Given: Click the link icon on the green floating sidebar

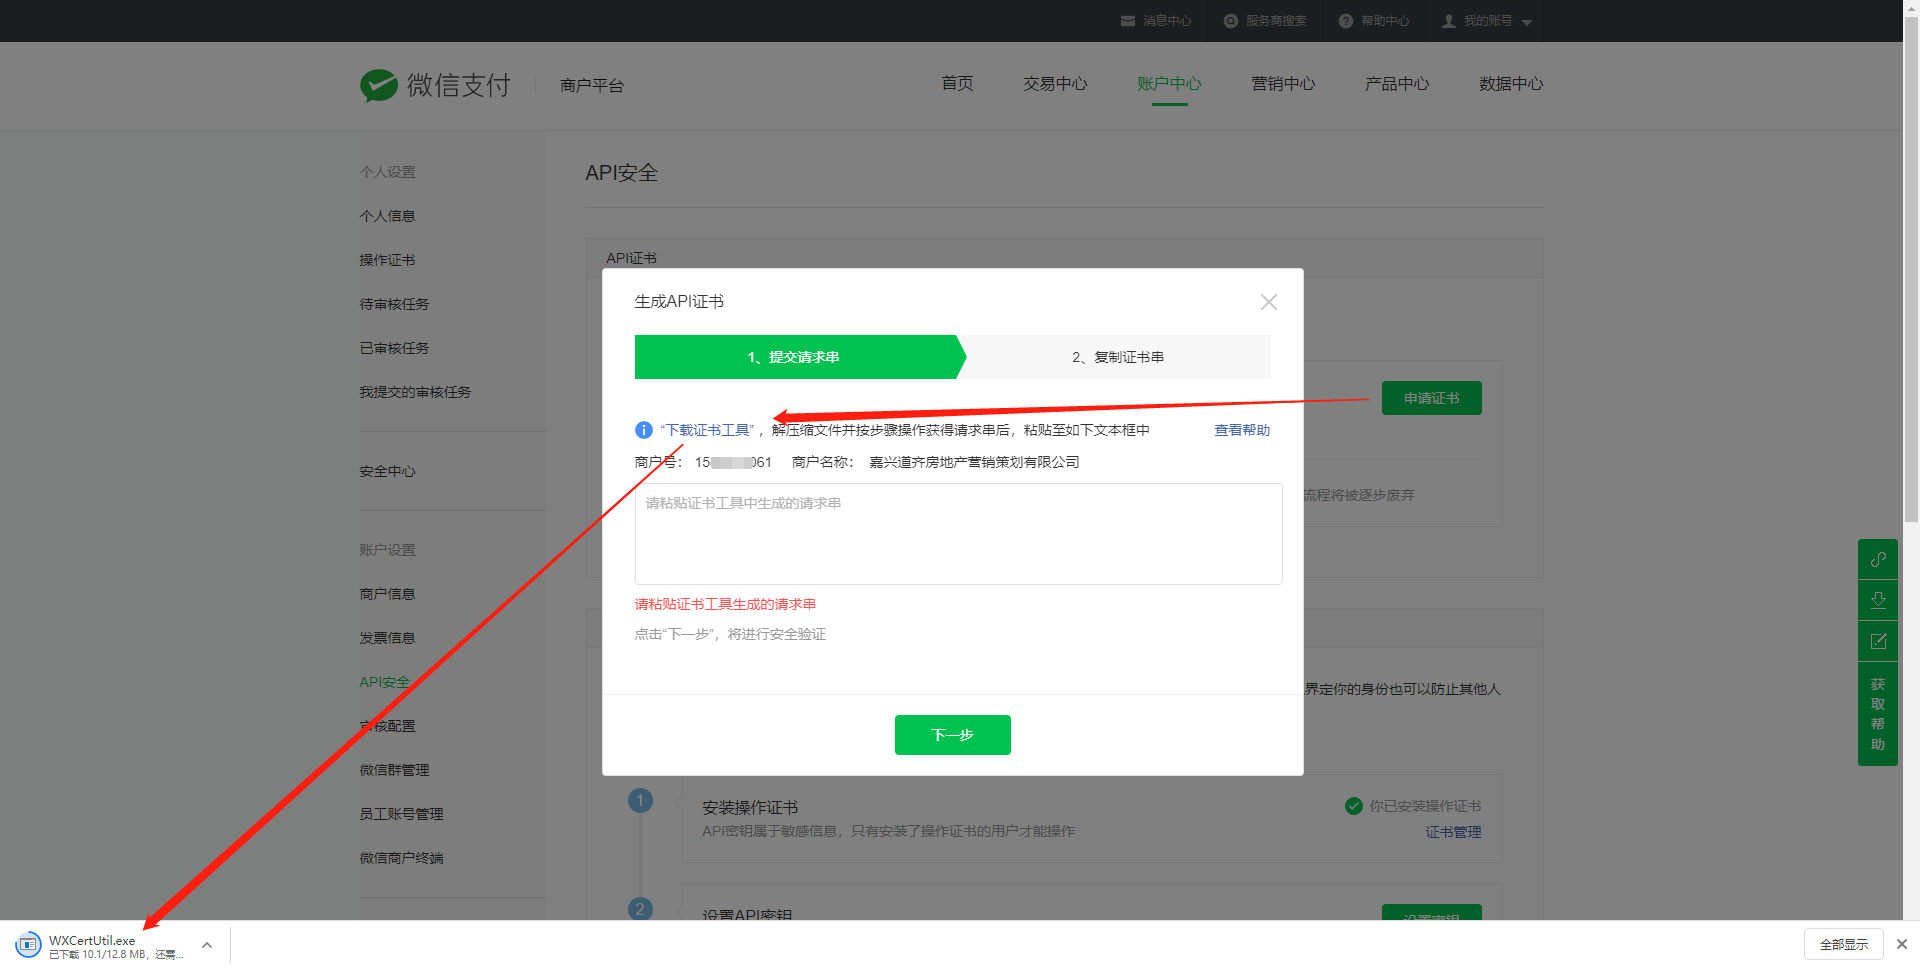Looking at the screenshot, I should pyautogui.click(x=1878, y=559).
